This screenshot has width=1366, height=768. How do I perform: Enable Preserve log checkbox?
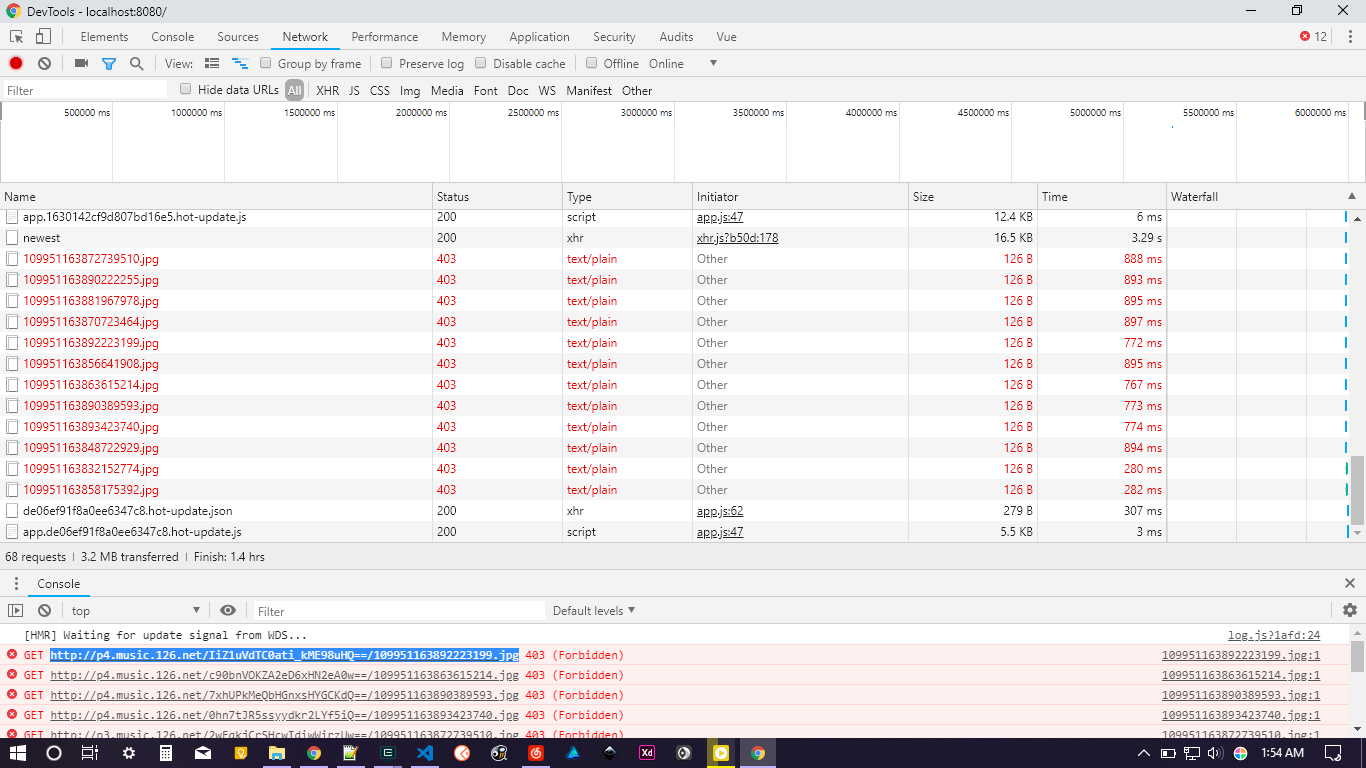387,63
